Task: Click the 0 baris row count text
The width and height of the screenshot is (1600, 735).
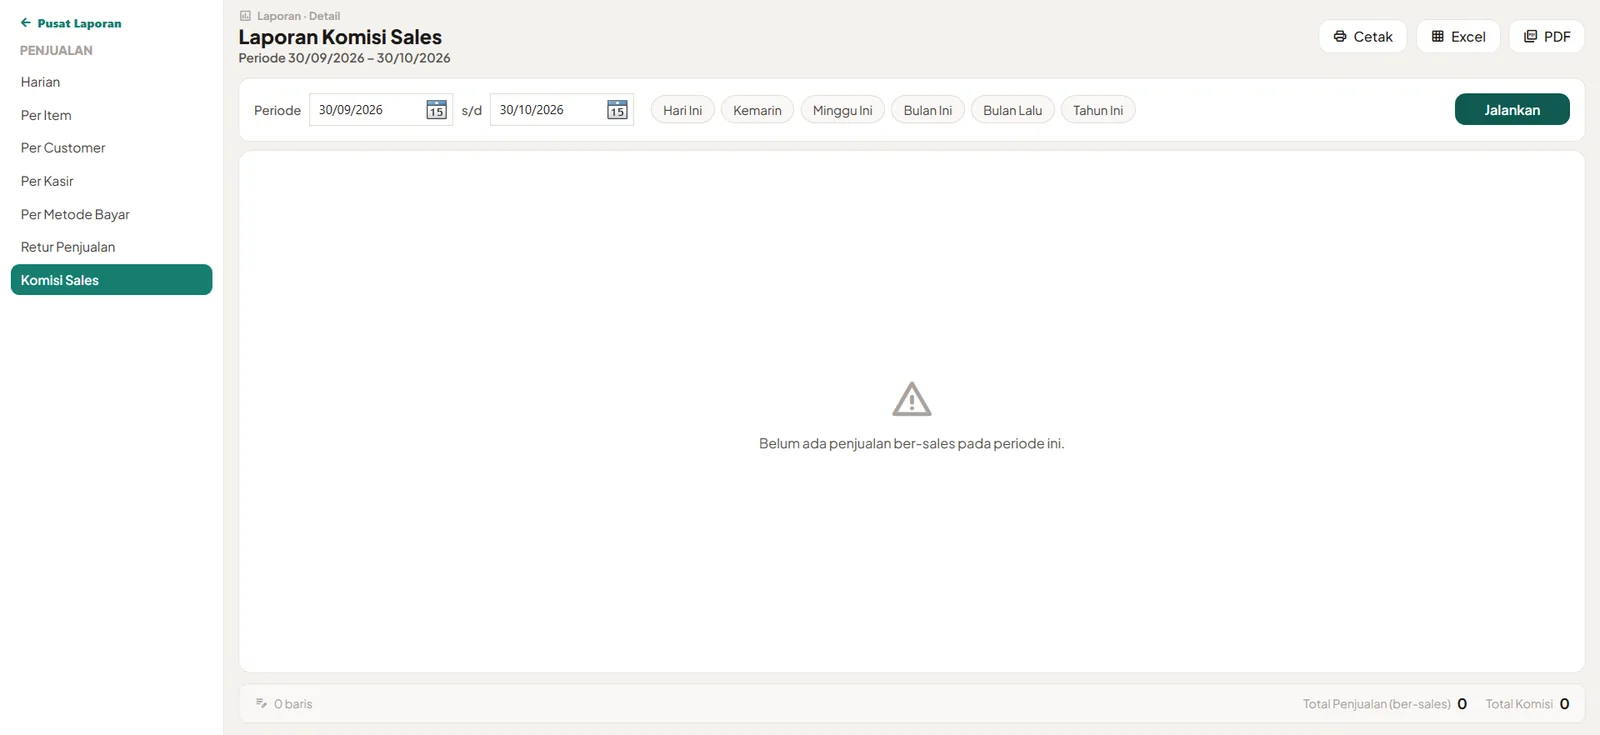Action: pyautogui.click(x=293, y=704)
